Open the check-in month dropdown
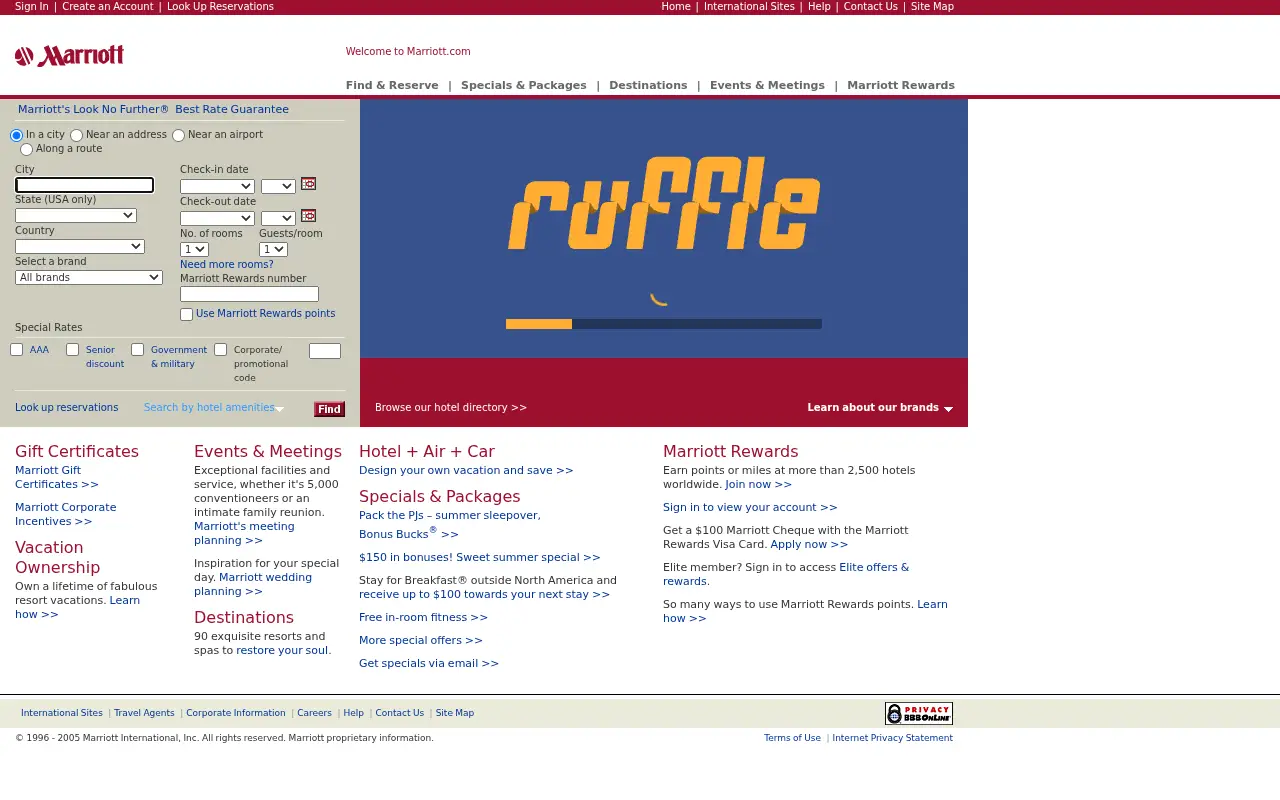 (x=217, y=186)
